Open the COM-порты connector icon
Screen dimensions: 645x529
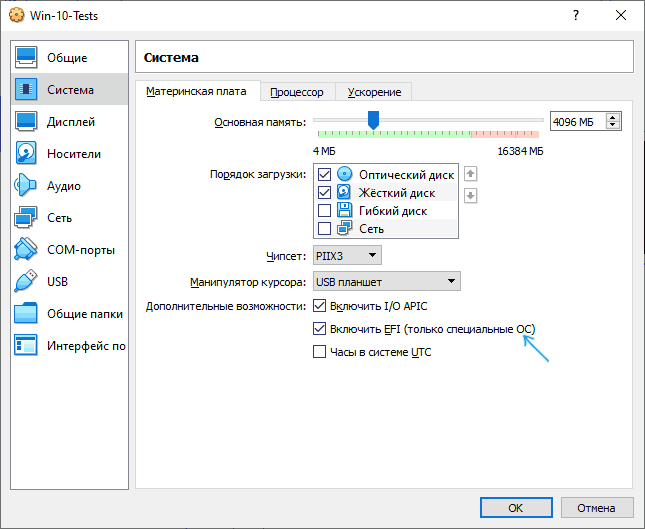(26, 250)
